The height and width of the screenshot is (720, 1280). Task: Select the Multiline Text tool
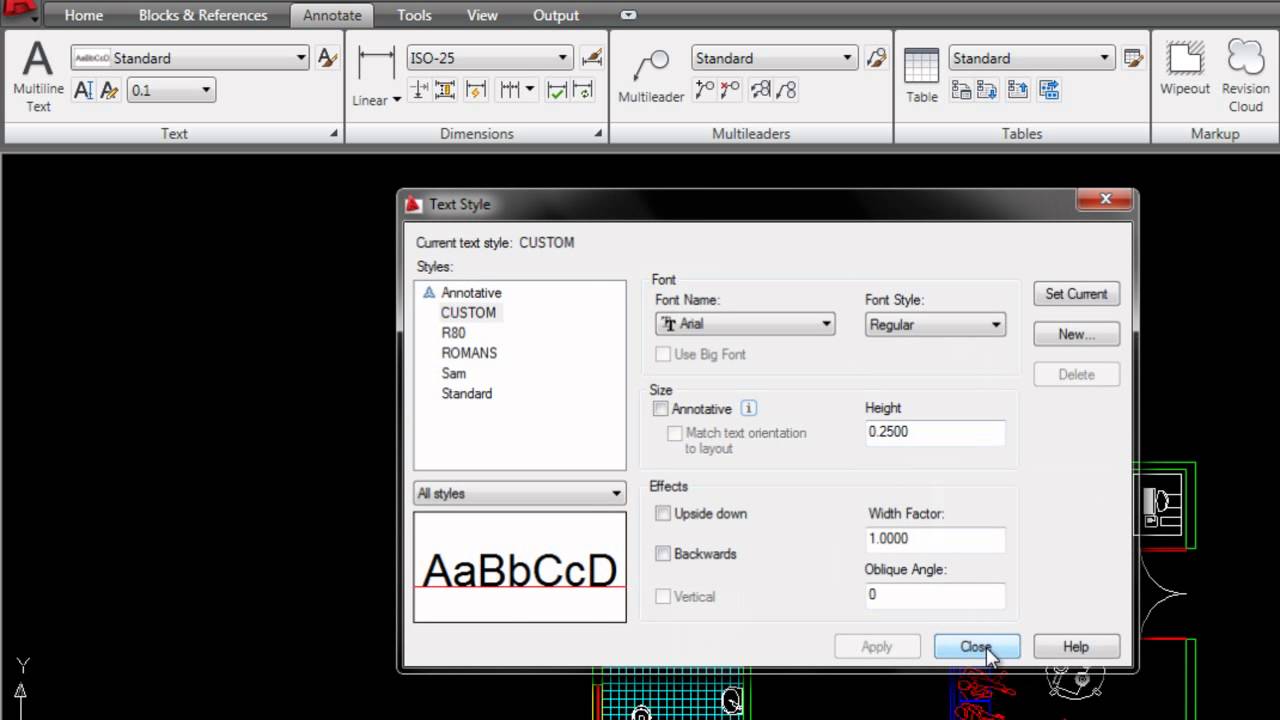tap(38, 76)
